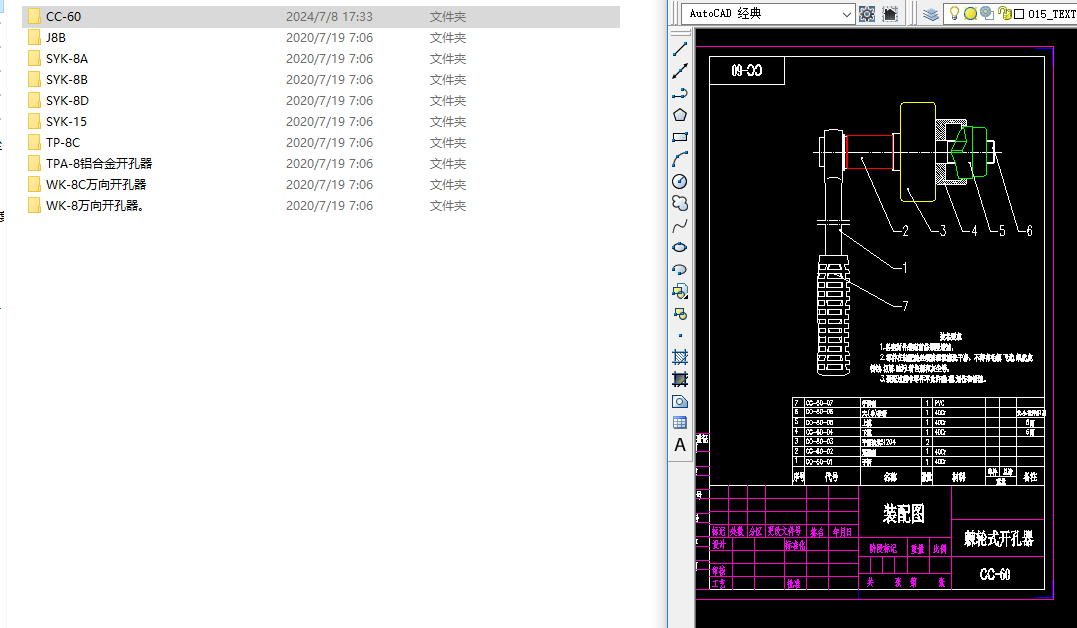1077x628 pixels.
Task: Insert a Table using the table icon
Action: coord(680,423)
